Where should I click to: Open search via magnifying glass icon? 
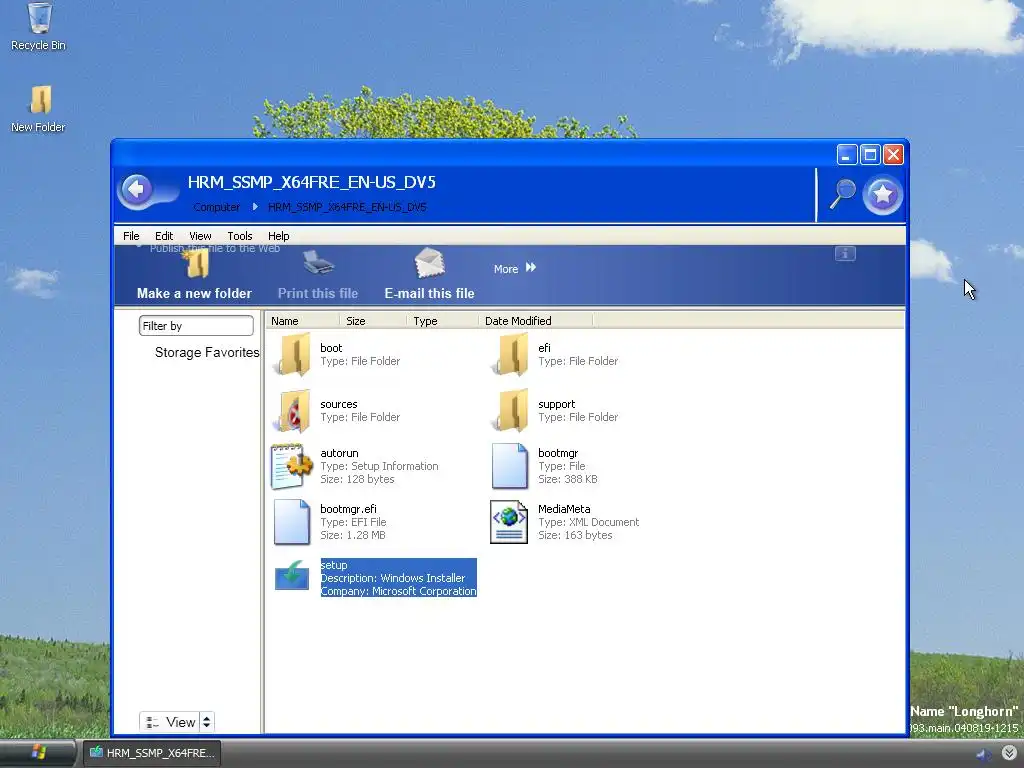point(842,194)
